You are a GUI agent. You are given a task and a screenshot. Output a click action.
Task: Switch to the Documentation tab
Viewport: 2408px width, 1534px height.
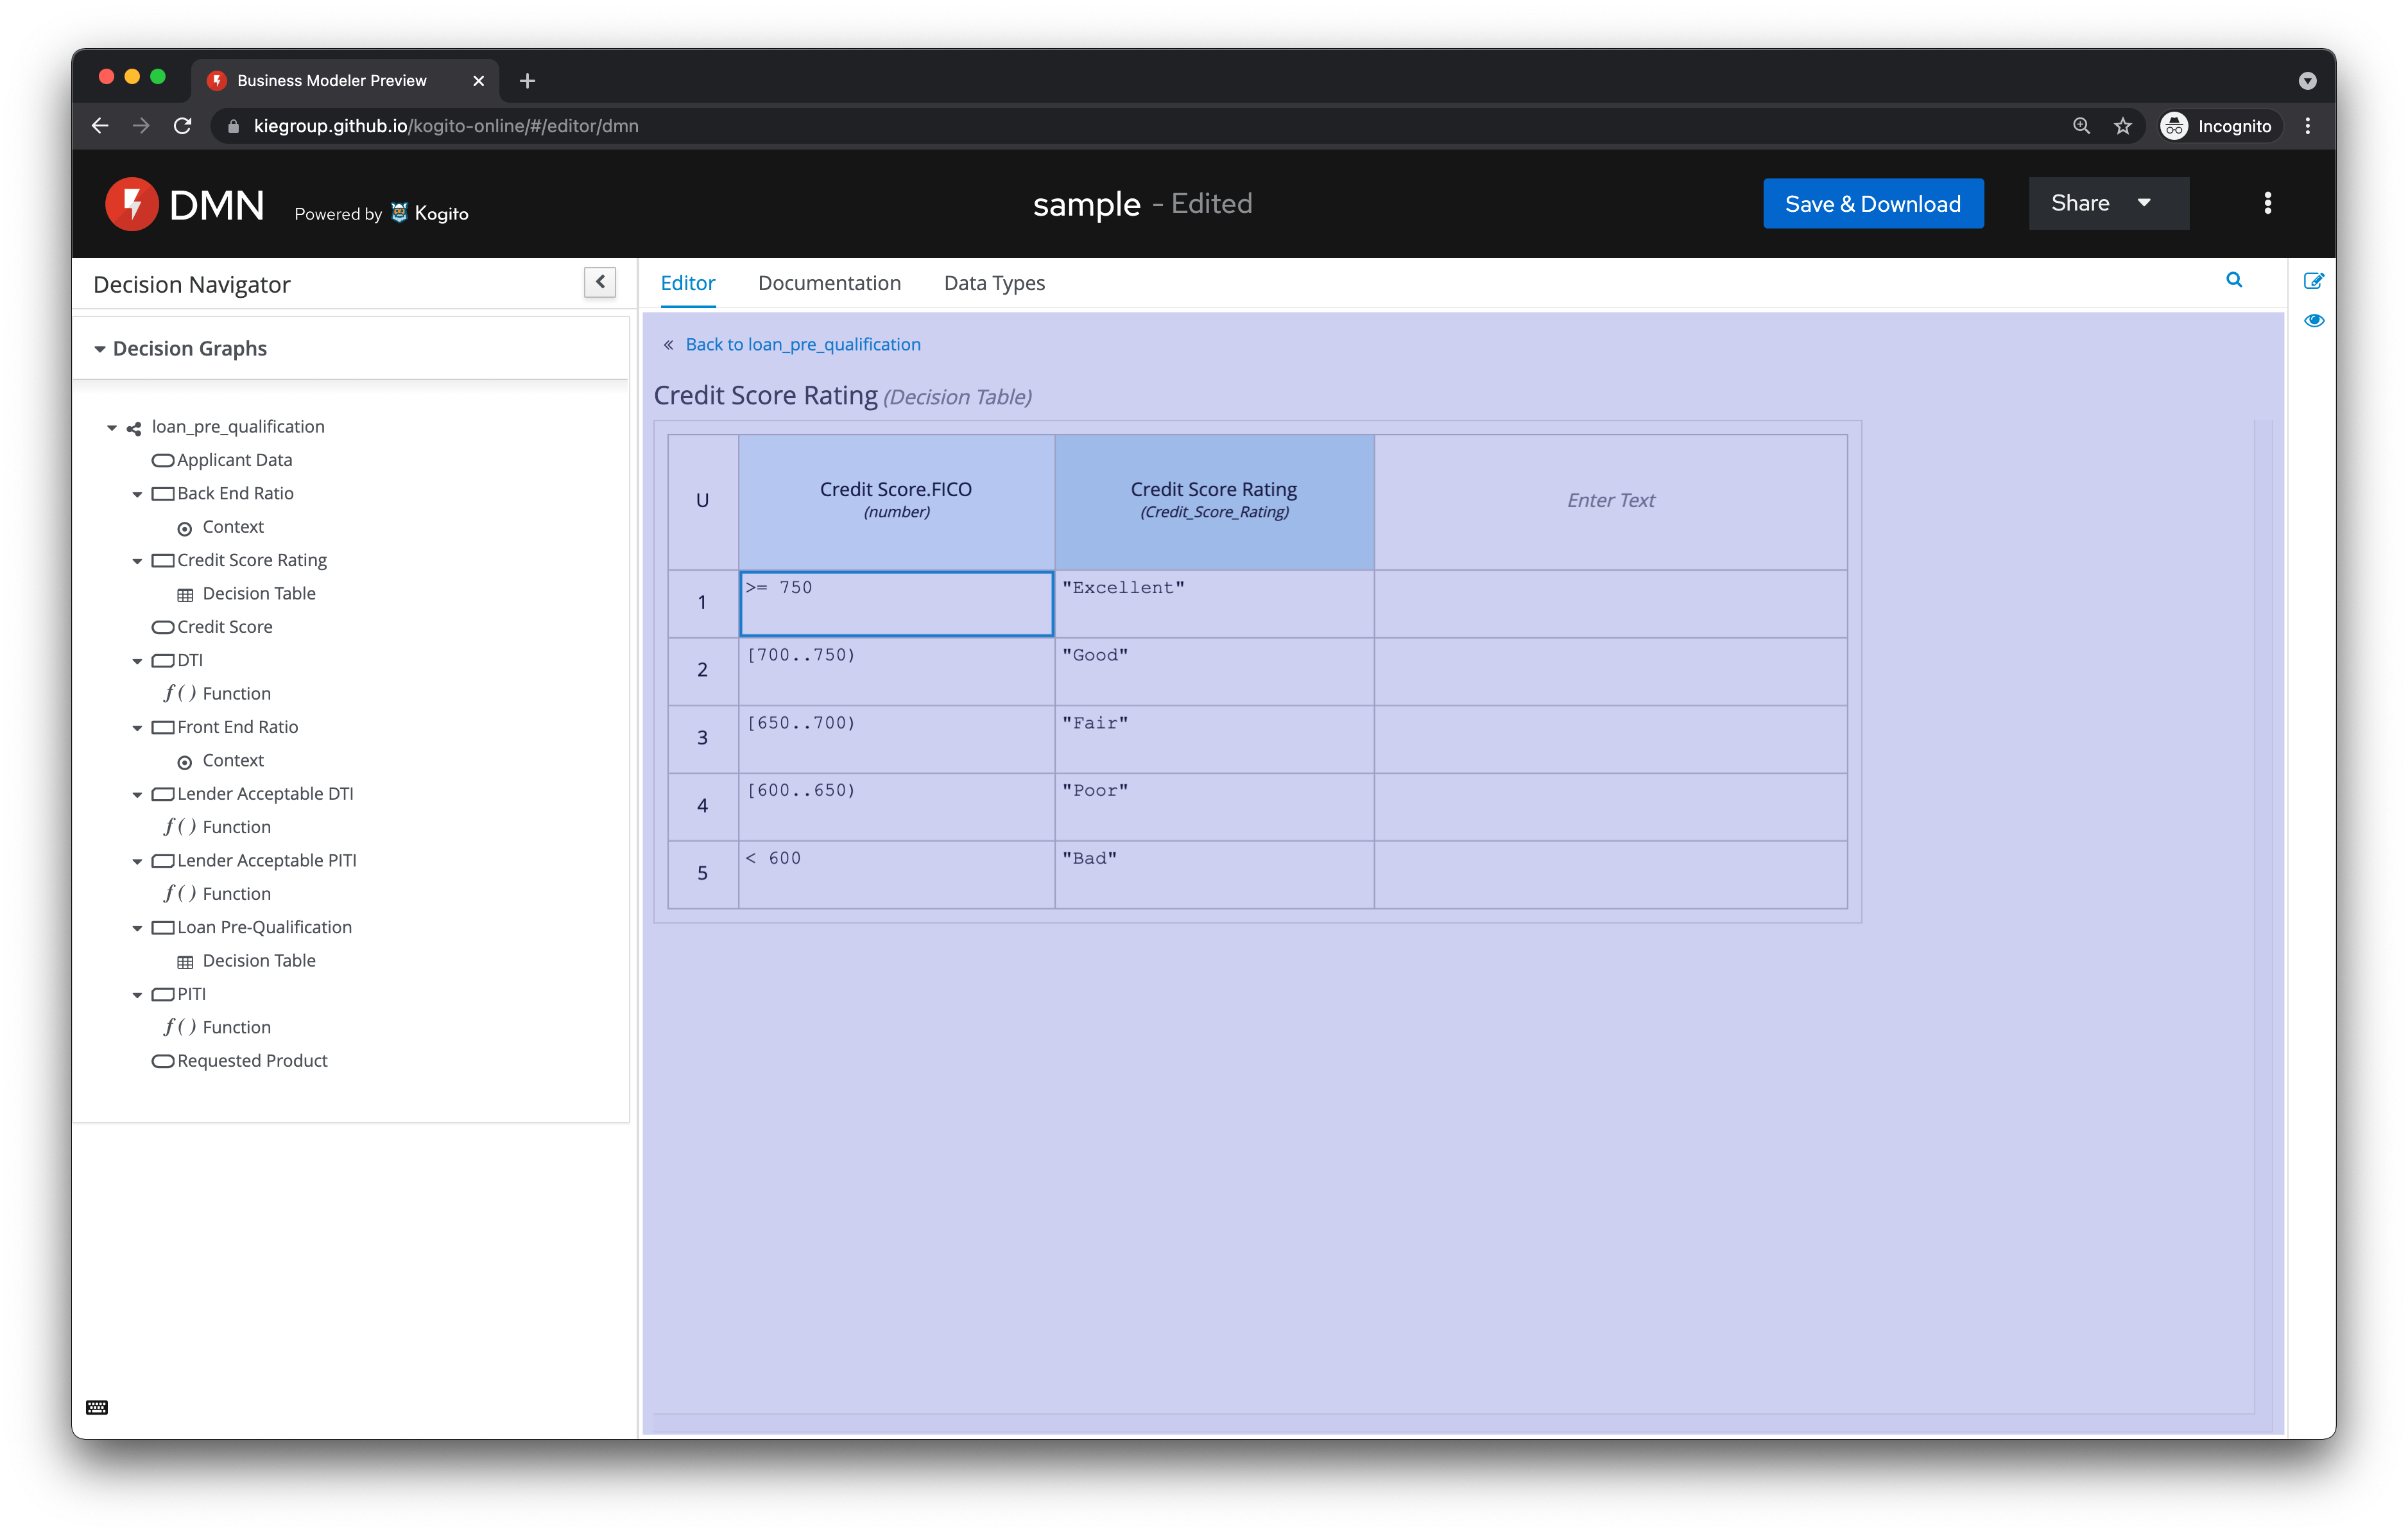tap(829, 283)
